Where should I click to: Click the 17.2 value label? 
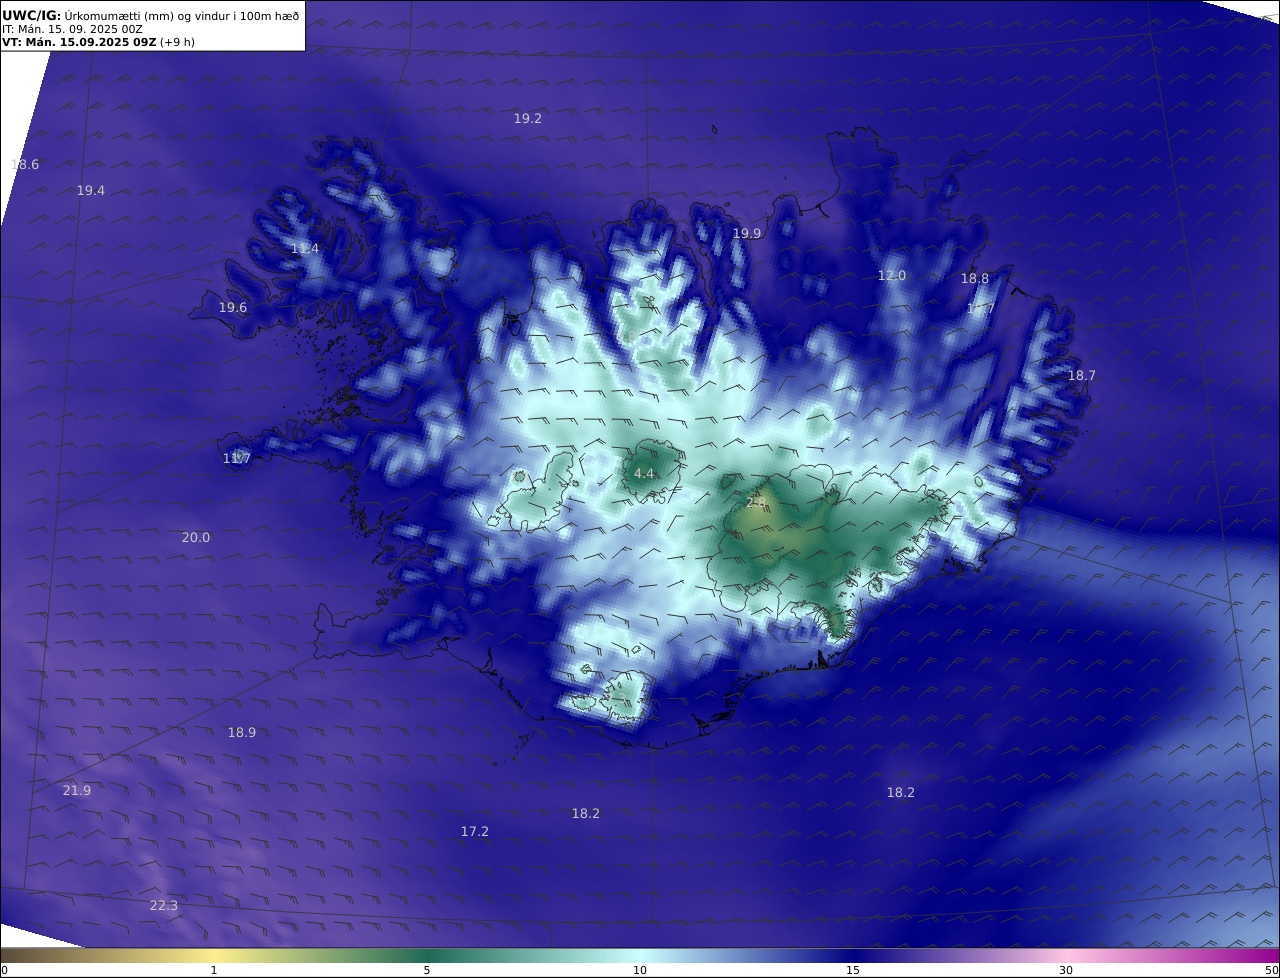(475, 831)
